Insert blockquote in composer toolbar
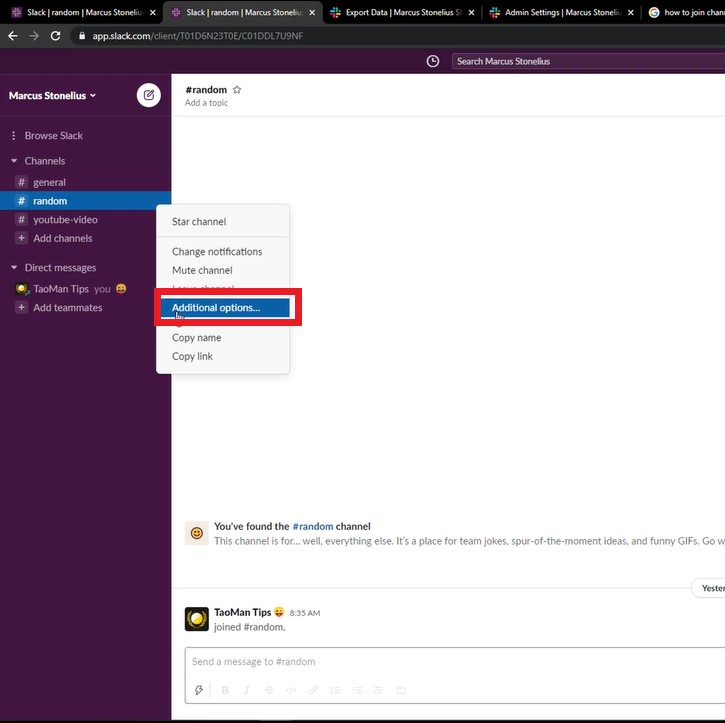 click(x=379, y=690)
